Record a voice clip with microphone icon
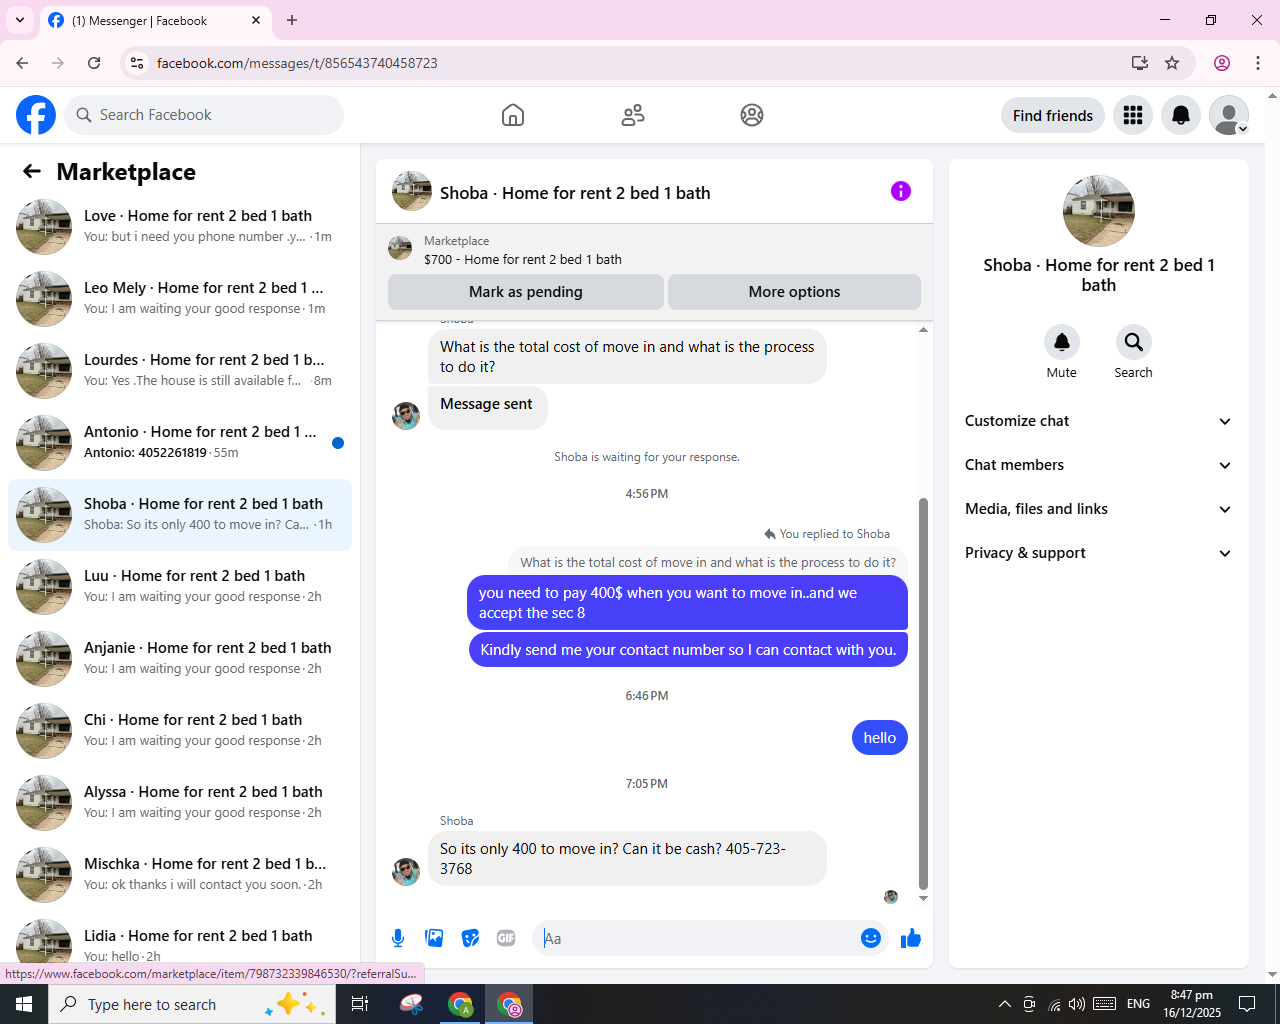 tap(398, 938)
